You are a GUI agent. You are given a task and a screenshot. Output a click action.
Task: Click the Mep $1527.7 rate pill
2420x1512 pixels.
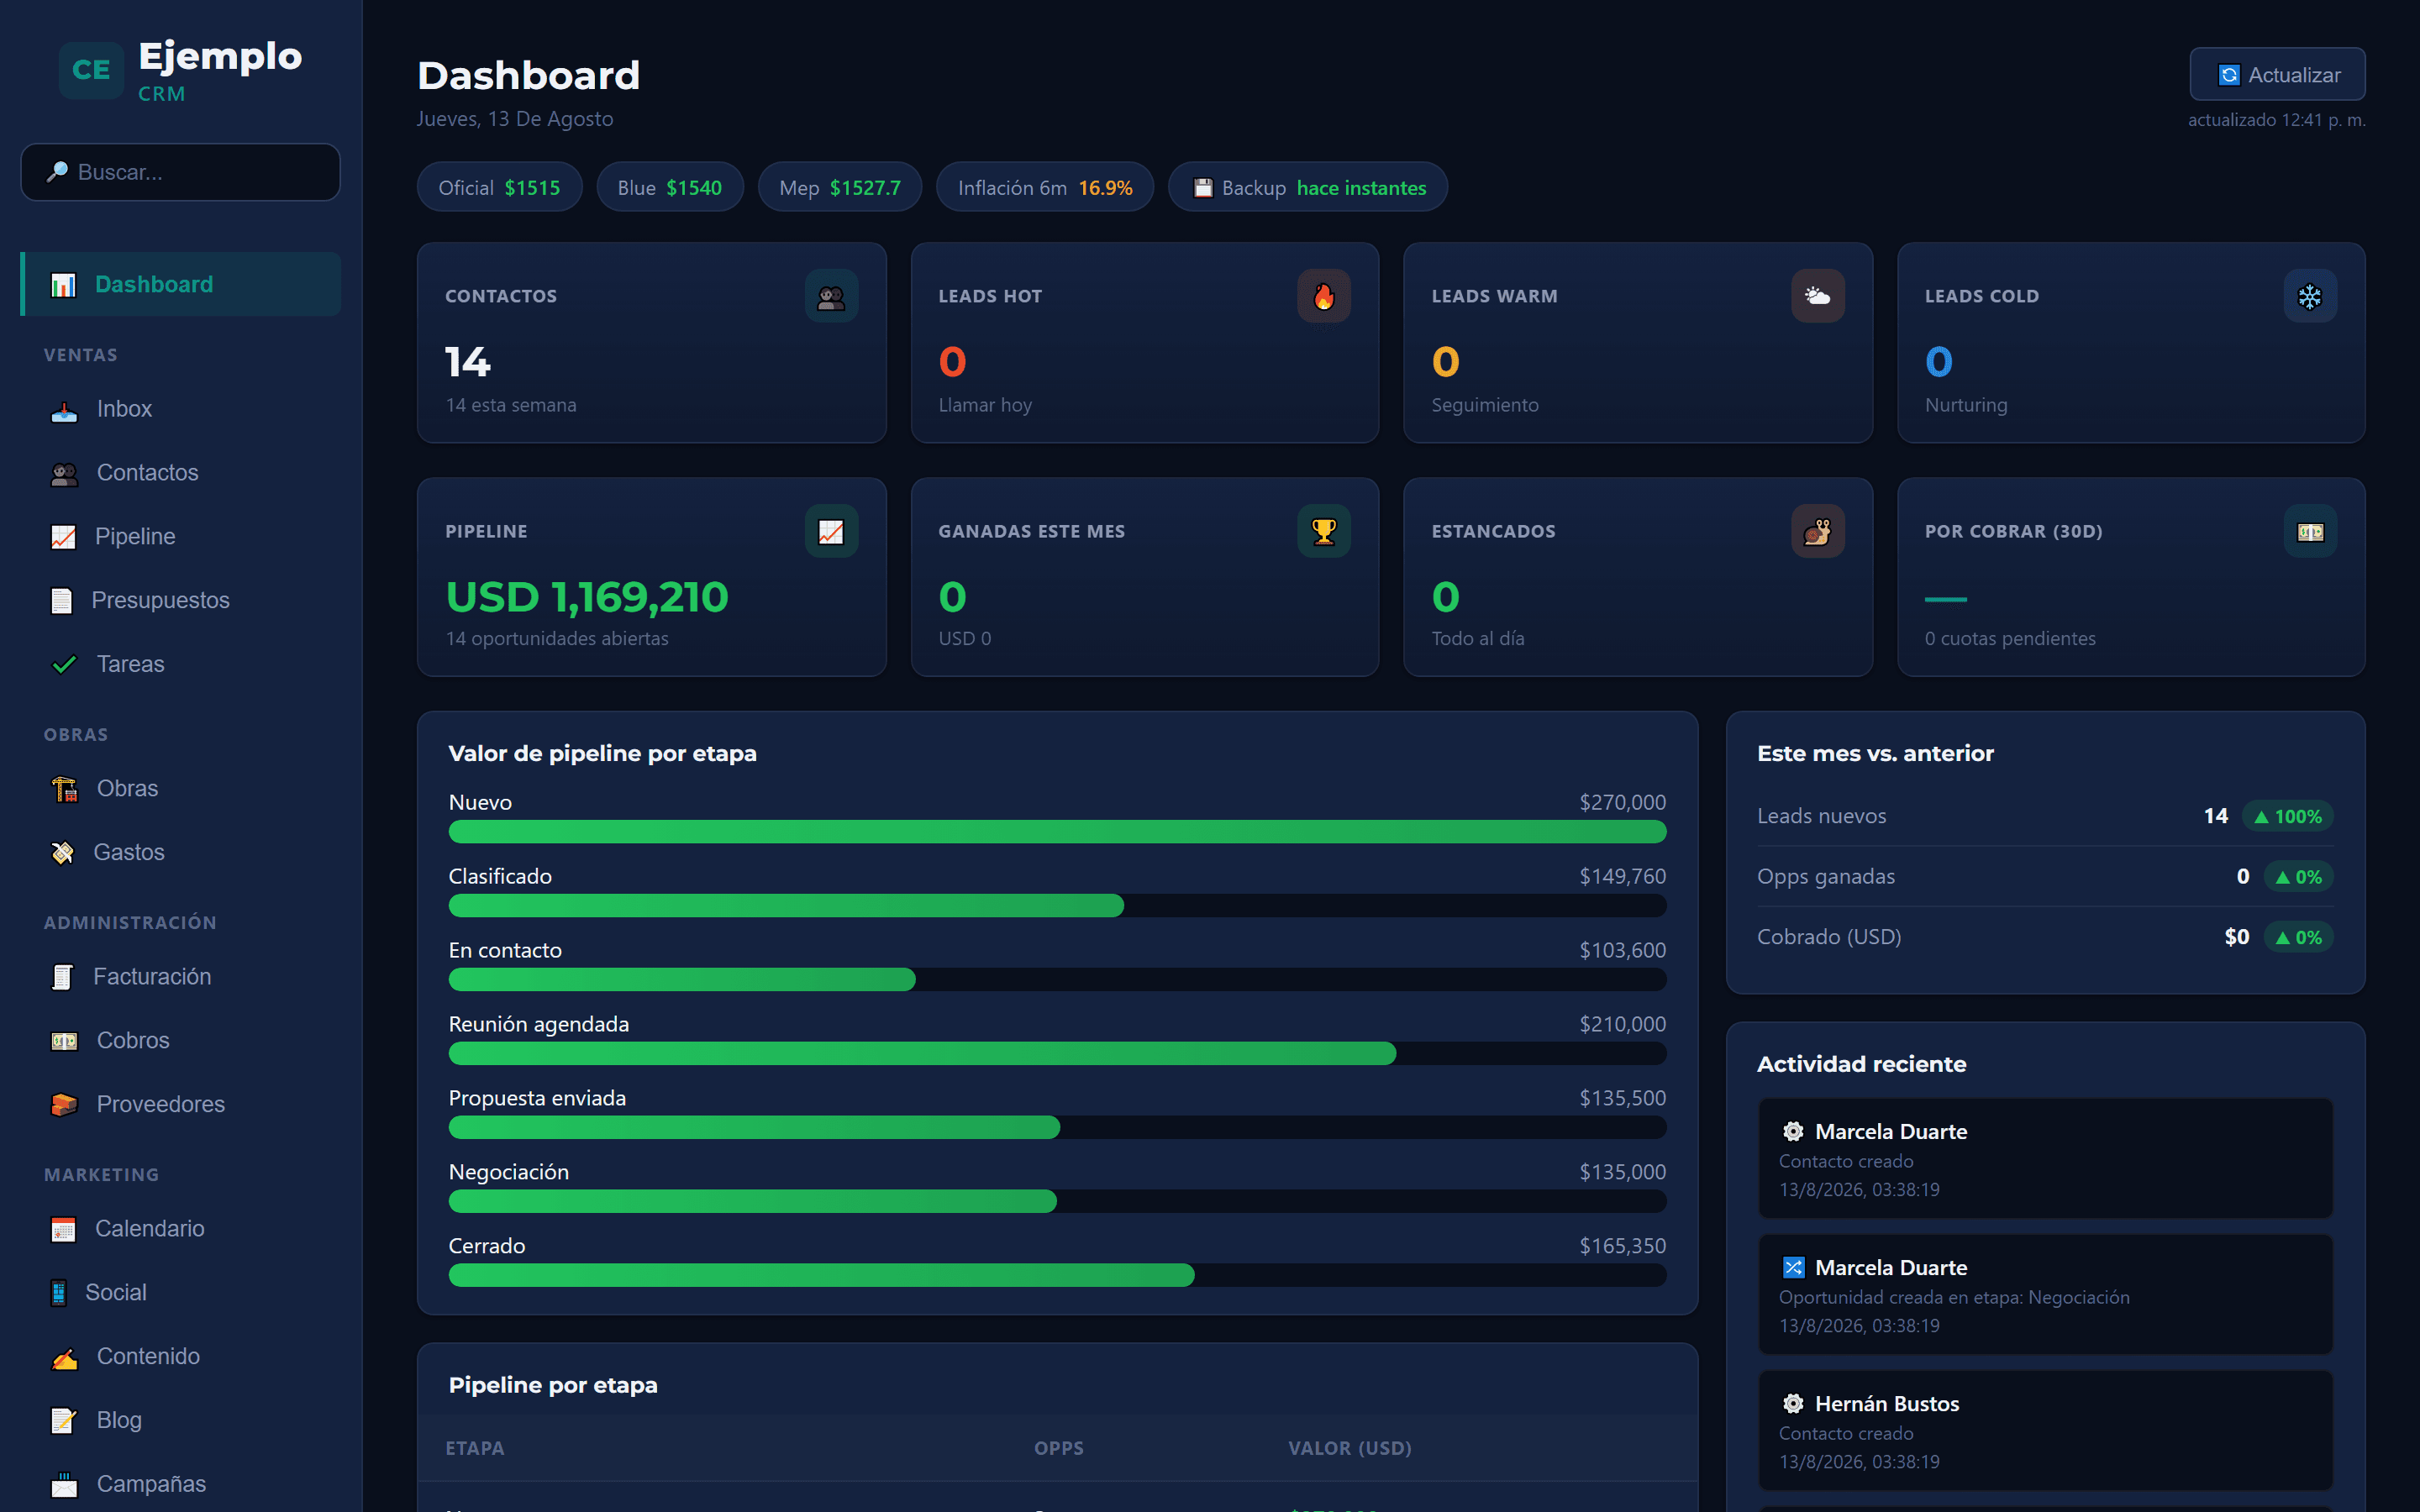pos(839,188)
